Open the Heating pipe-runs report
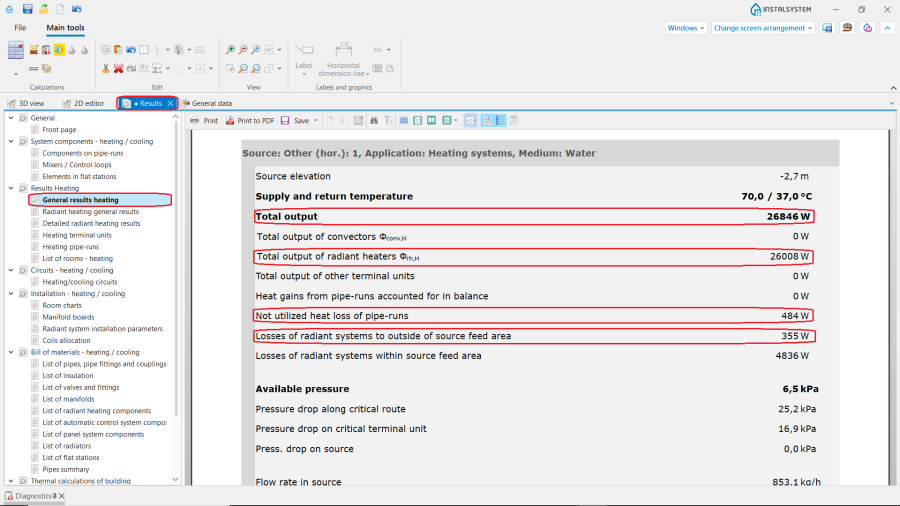This screenshot has height=506, width=900. [x=71, y=247]
